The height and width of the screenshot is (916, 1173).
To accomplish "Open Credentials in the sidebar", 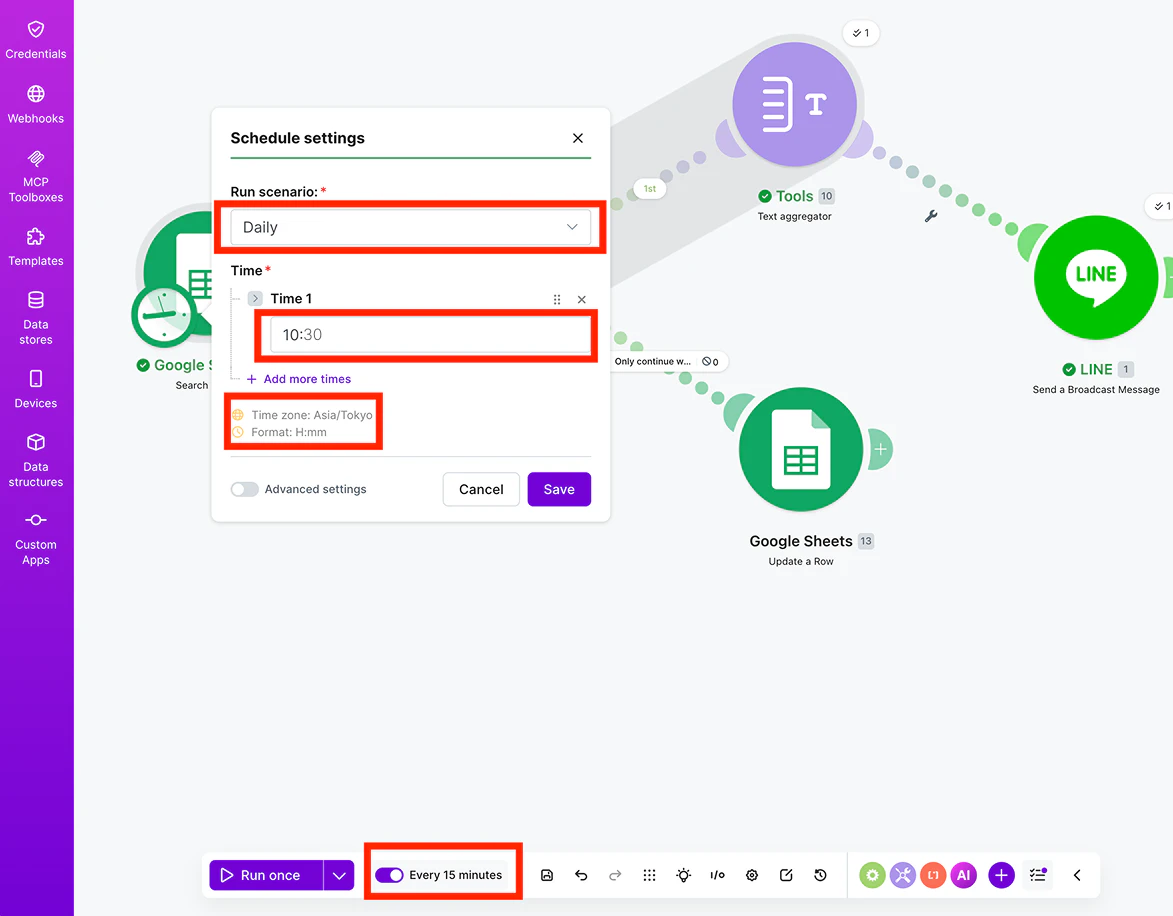I will coord(36,40).
